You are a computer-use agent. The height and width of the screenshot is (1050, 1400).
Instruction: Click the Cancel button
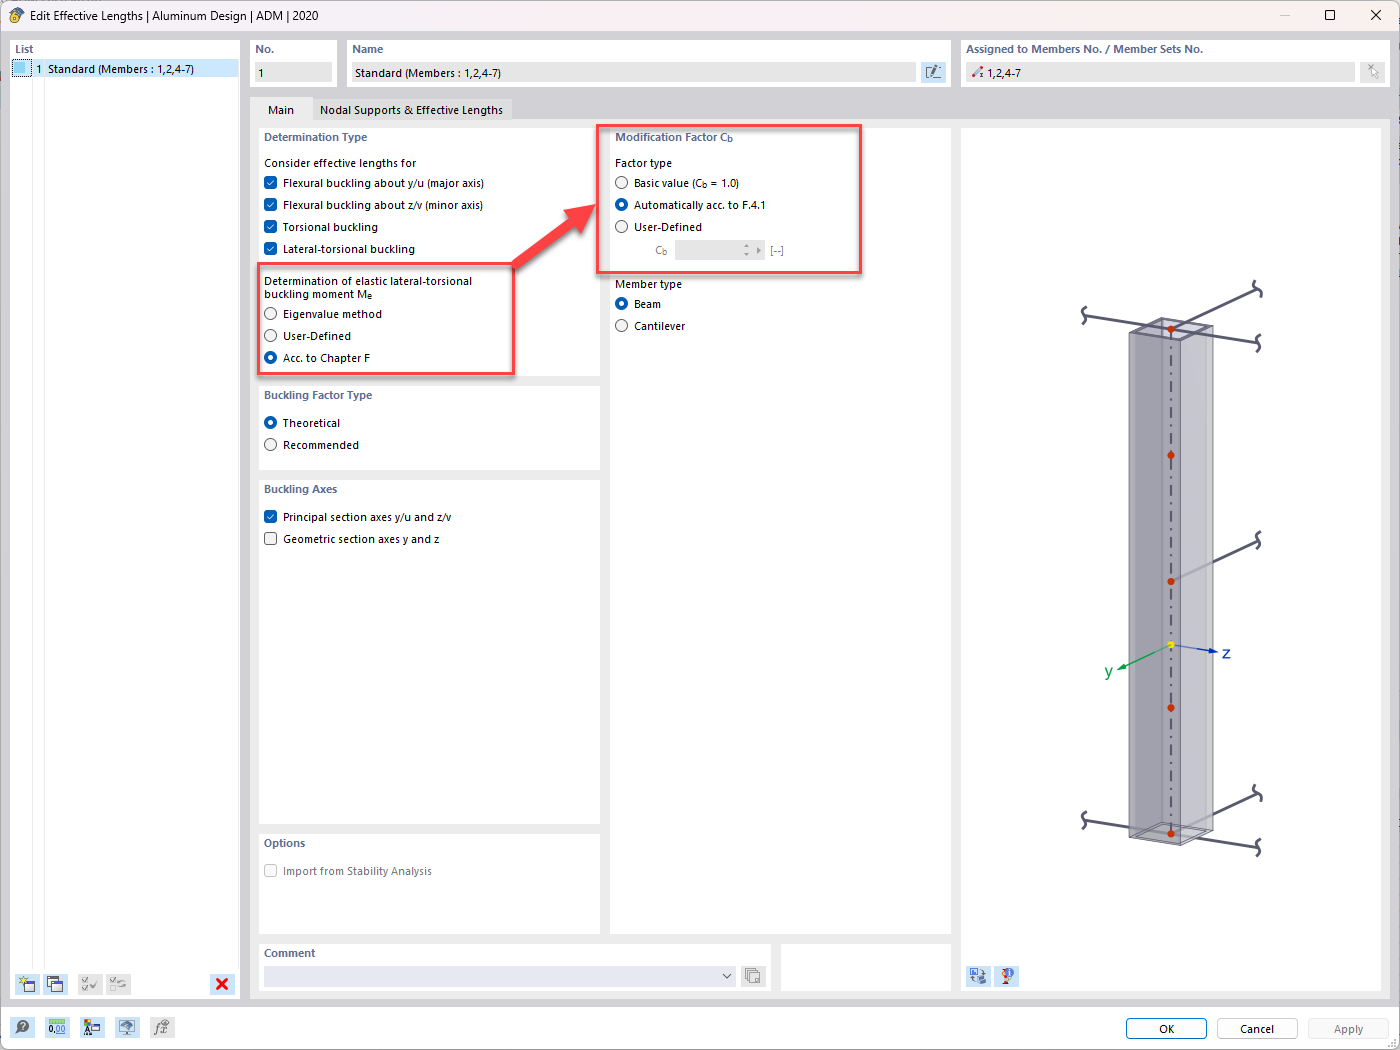(x=1257, y=1029)
